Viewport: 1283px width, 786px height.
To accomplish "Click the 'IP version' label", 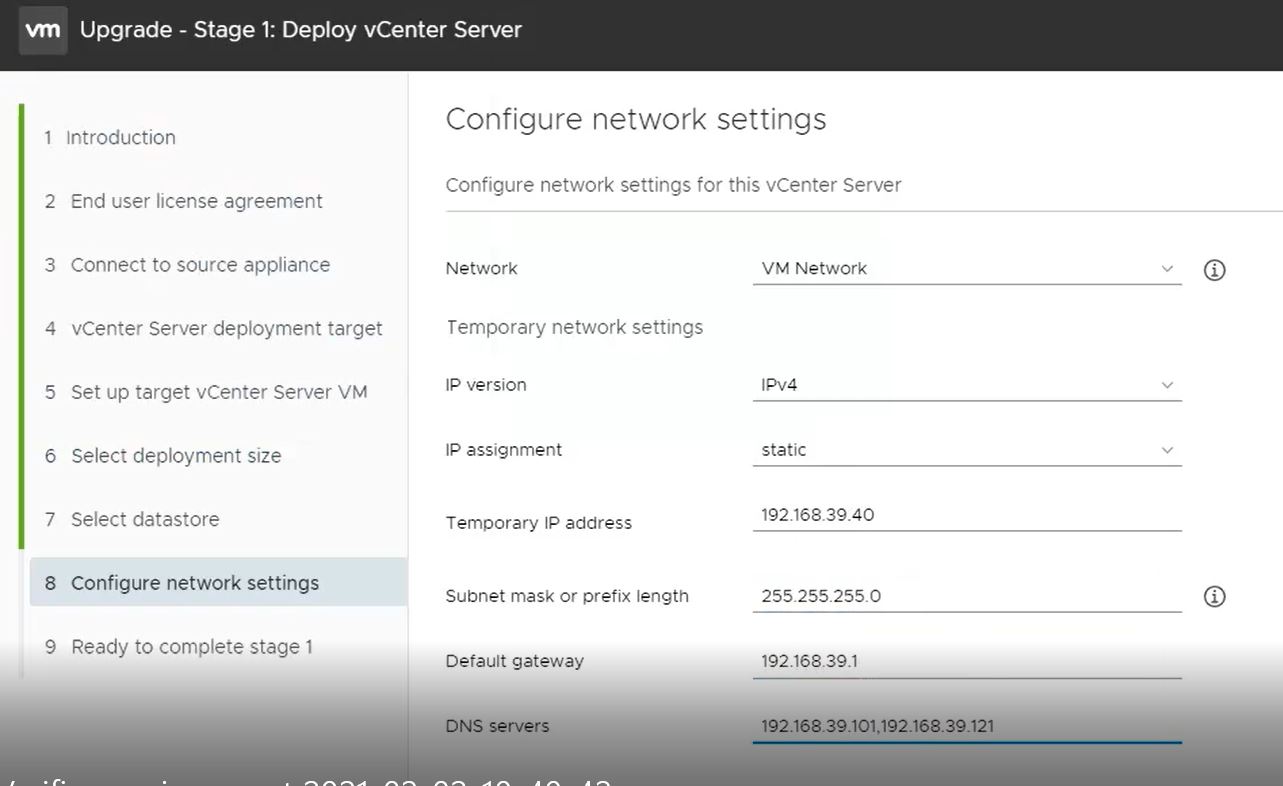I will coord(486,385).
